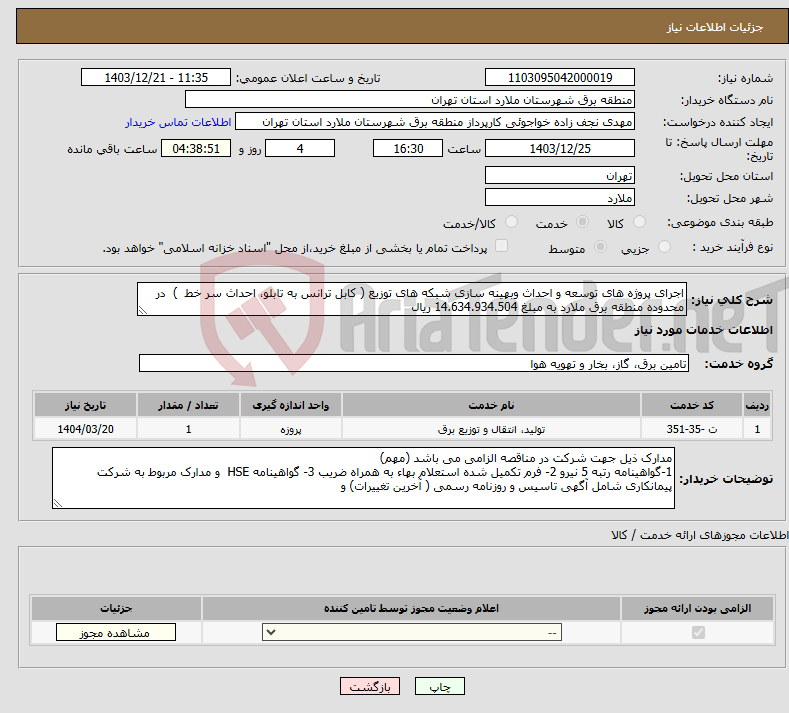
Task: Open the اطلاعات تماس خریدار link
Action: [178, 122]
